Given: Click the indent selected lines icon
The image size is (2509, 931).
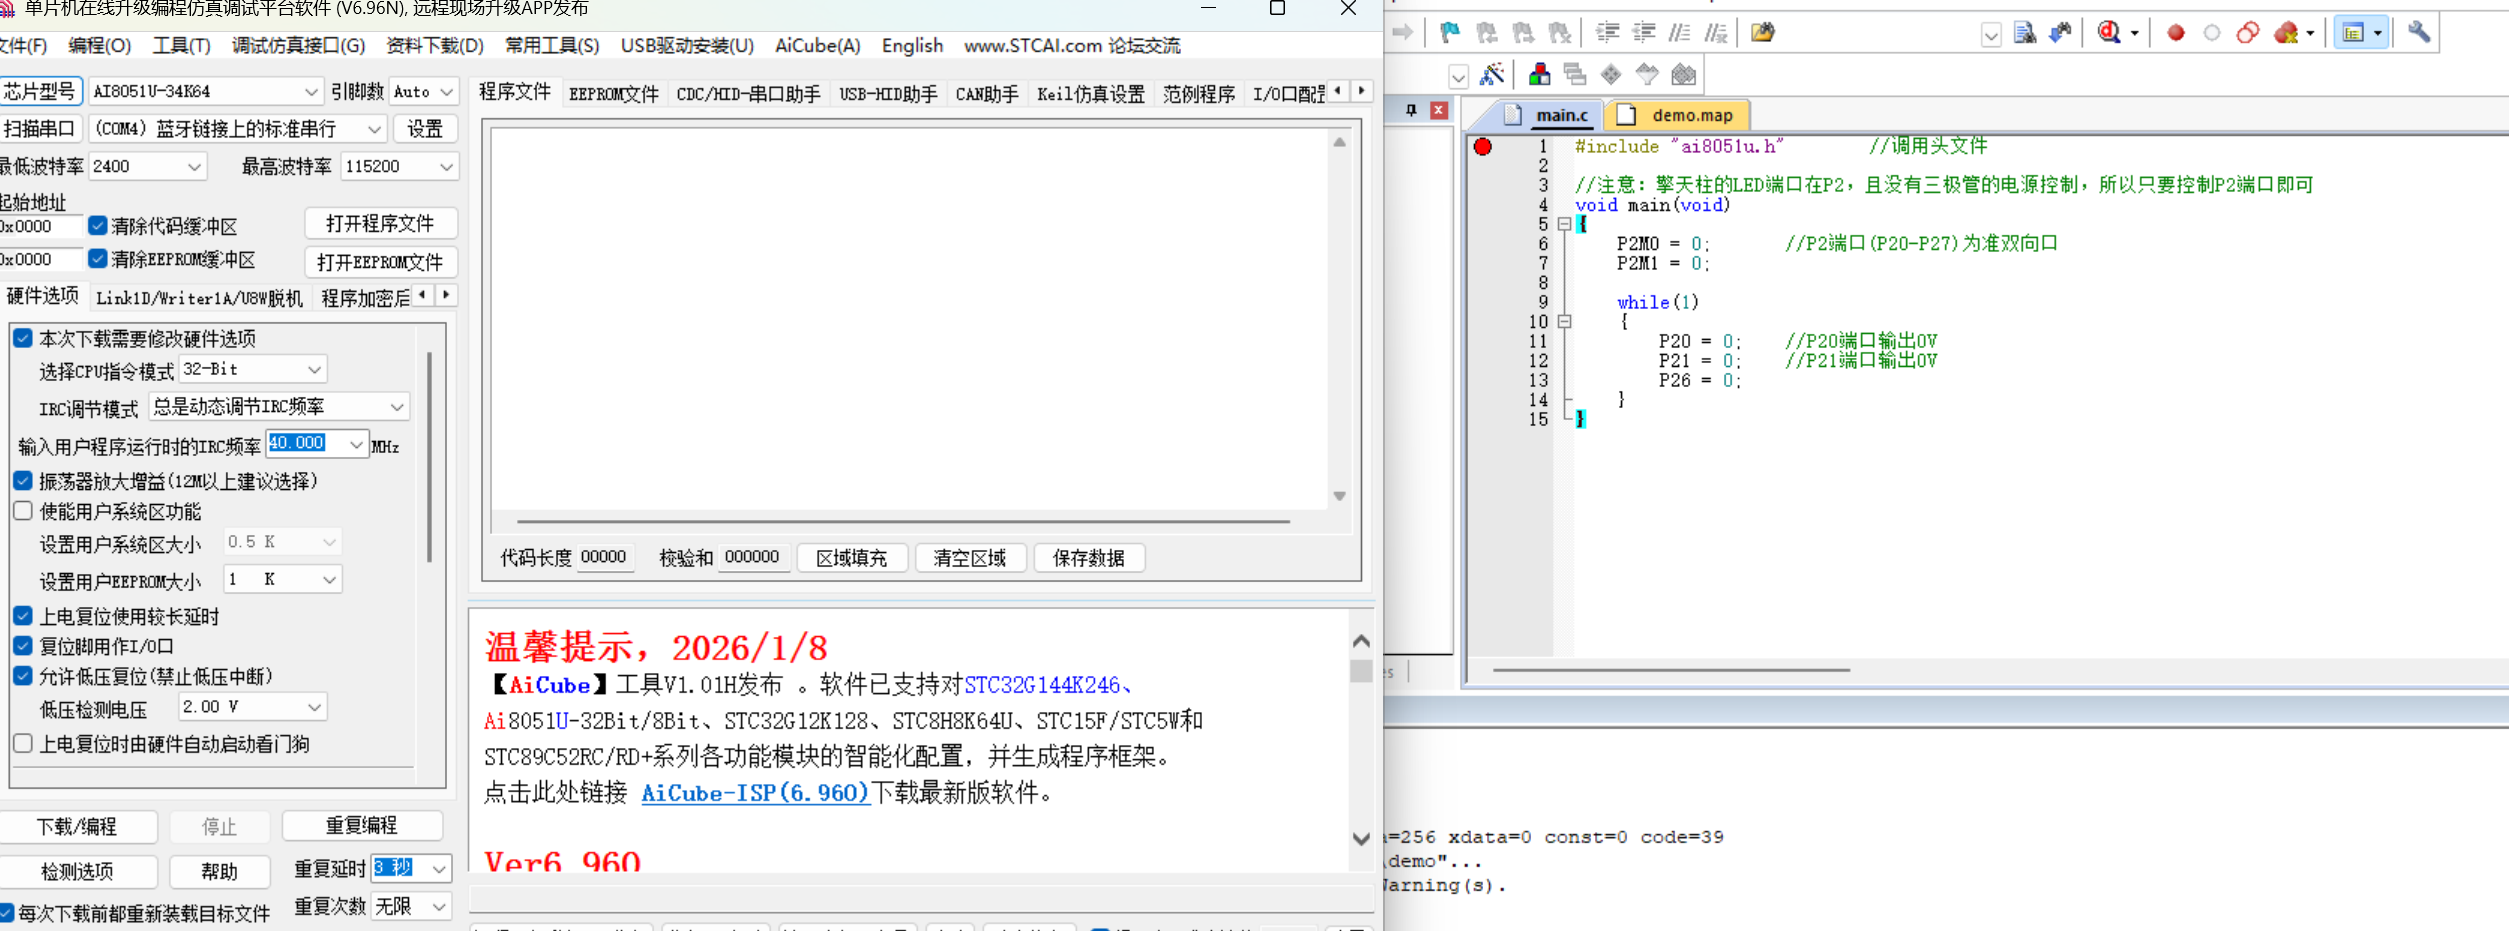Looking at the screenshot, I should click(x=1607, y=33).
